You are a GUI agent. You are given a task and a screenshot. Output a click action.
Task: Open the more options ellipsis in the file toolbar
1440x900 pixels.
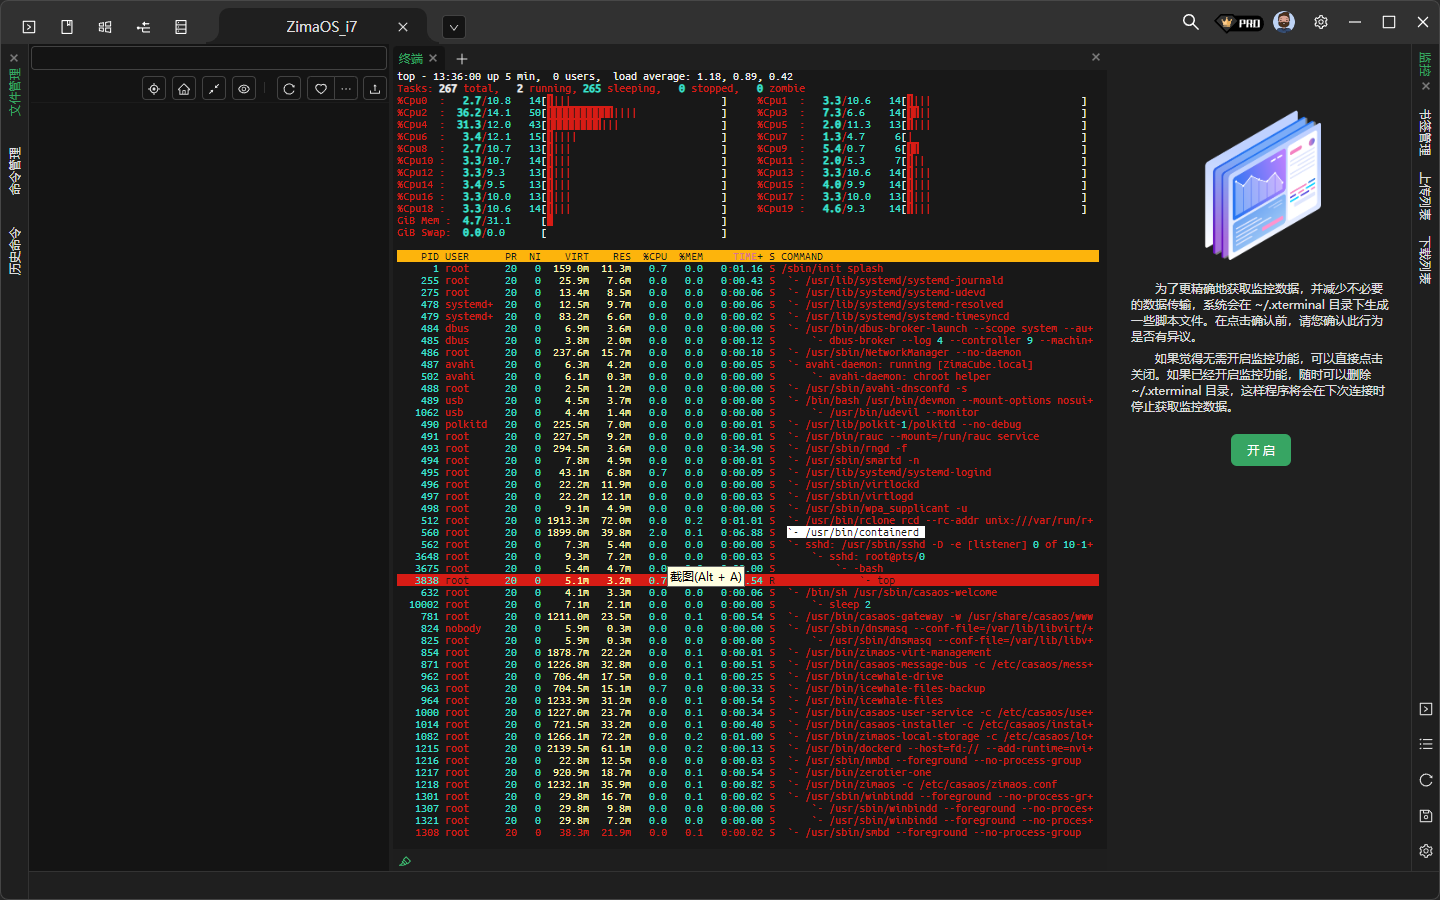346,89
